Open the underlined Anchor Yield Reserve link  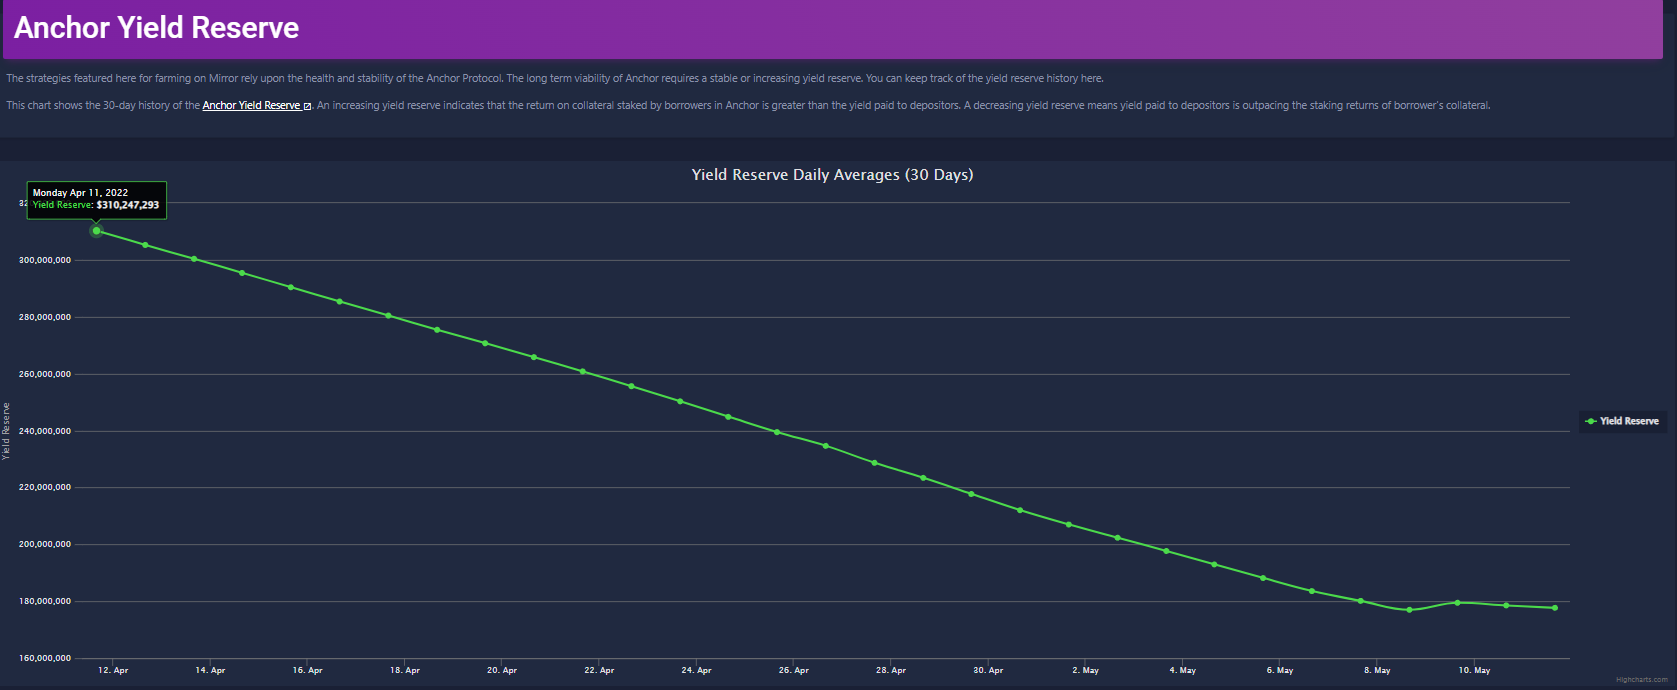(251, 105)
